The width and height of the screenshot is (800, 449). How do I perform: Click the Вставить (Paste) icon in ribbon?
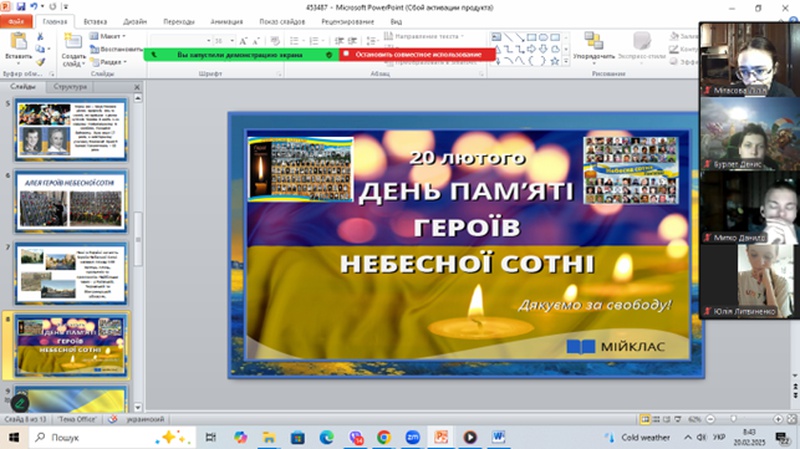18,42
